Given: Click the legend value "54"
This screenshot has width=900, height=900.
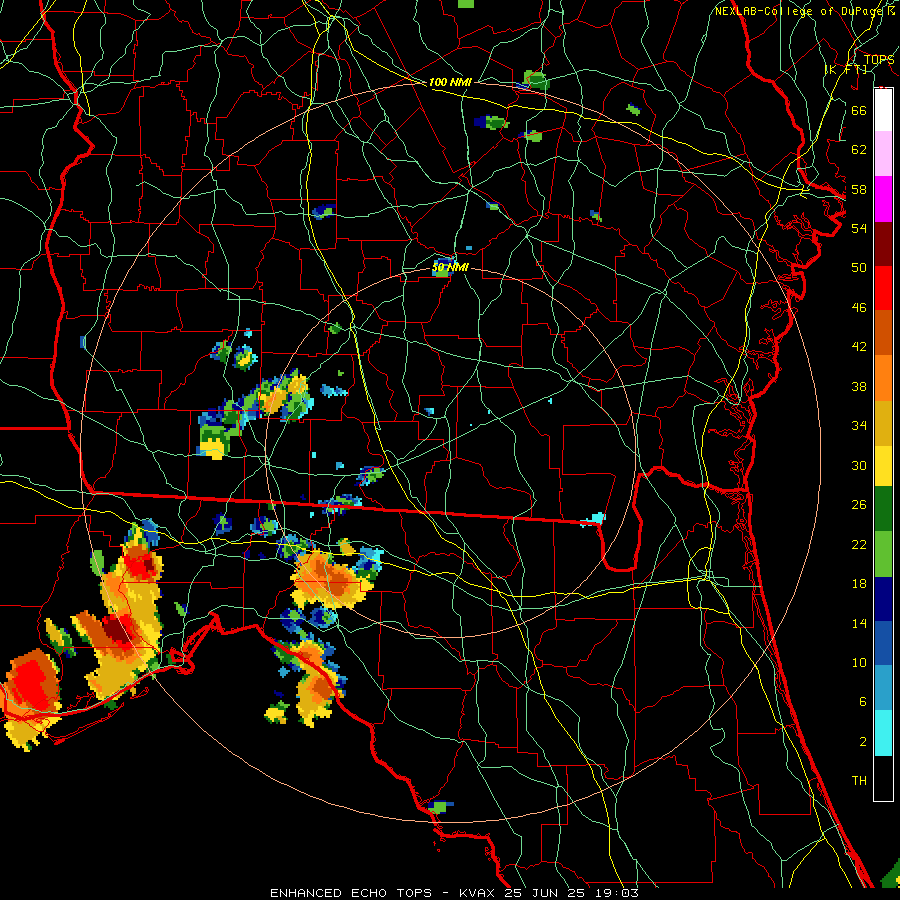Looking at the screenshot, I should coord(859,228).
